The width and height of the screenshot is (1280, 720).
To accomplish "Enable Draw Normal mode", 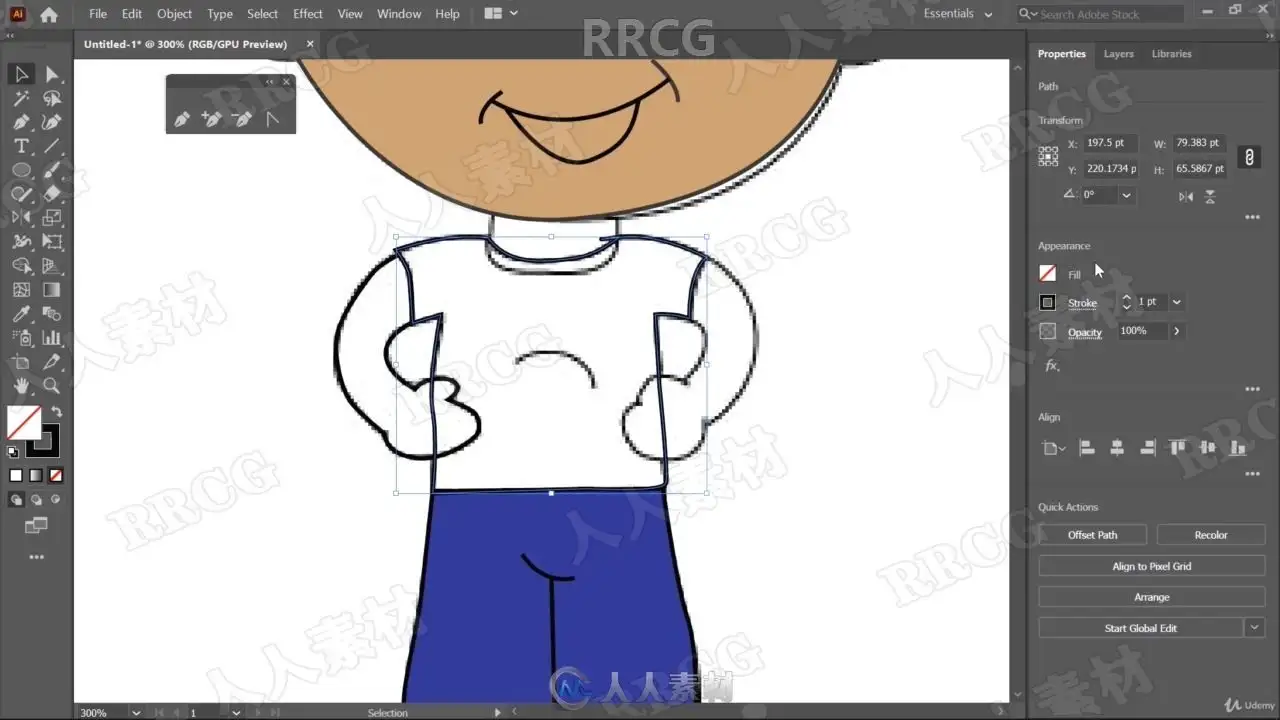I will point(16,499).
